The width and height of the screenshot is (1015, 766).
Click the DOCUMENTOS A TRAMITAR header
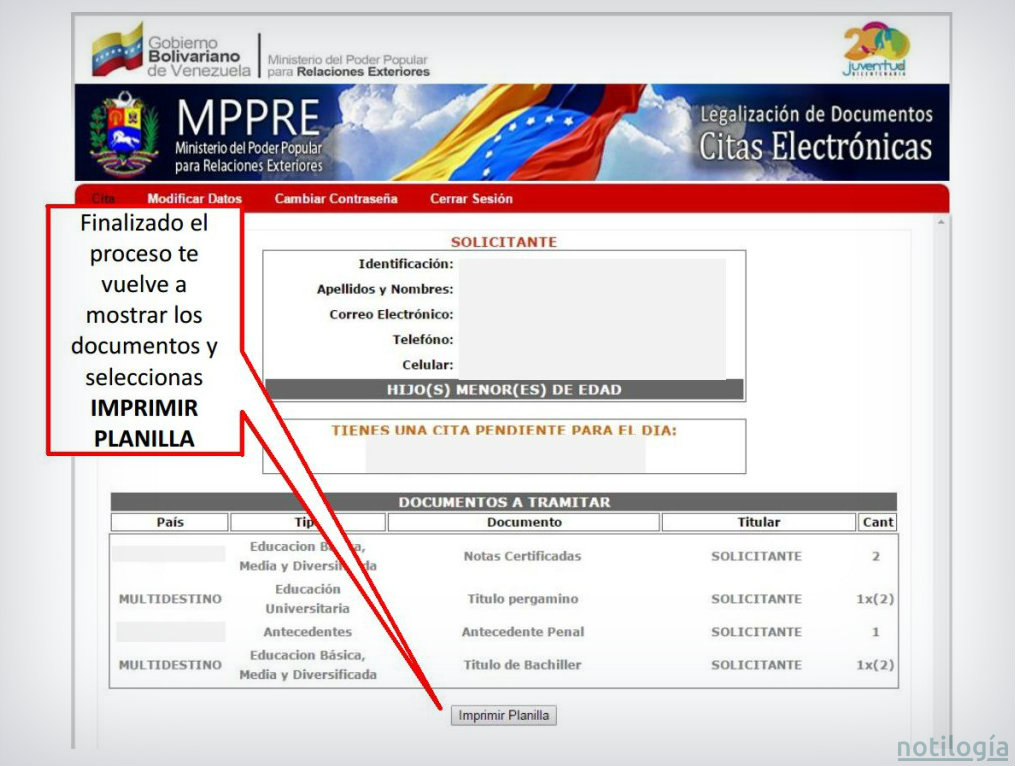(x=504, y=502)
